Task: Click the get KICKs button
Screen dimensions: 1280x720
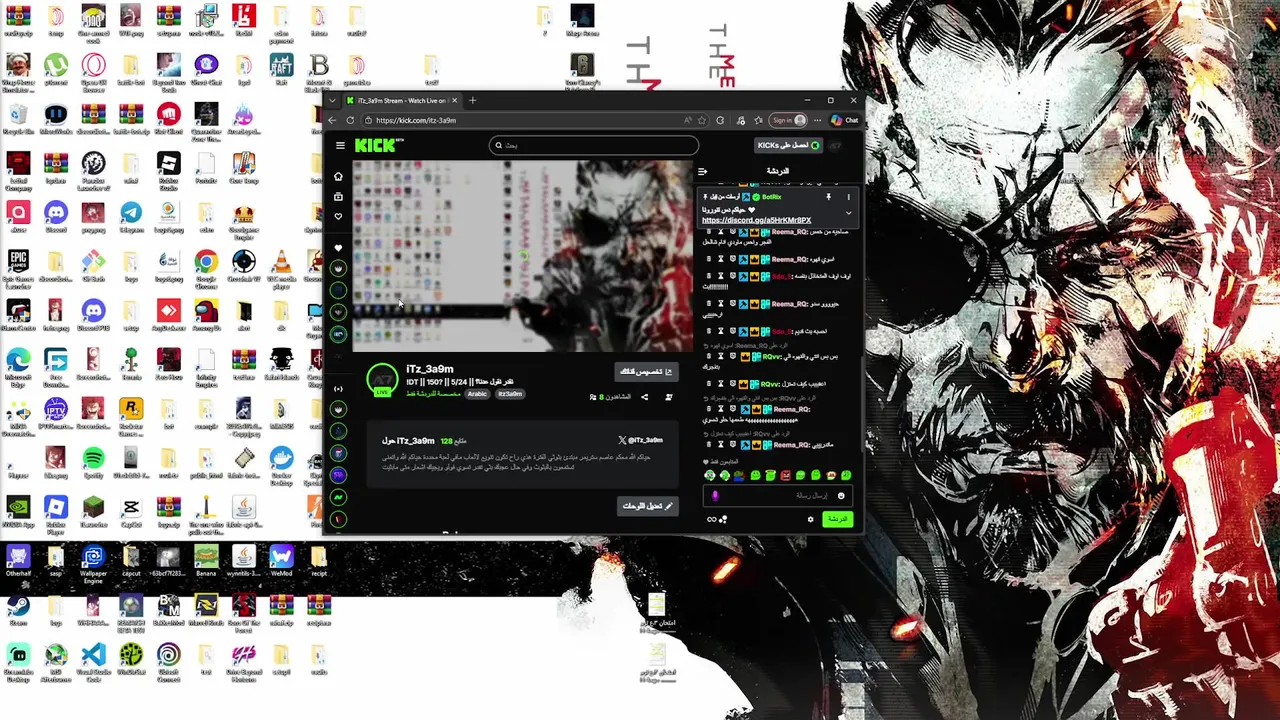Action: [x=788, y=145]
